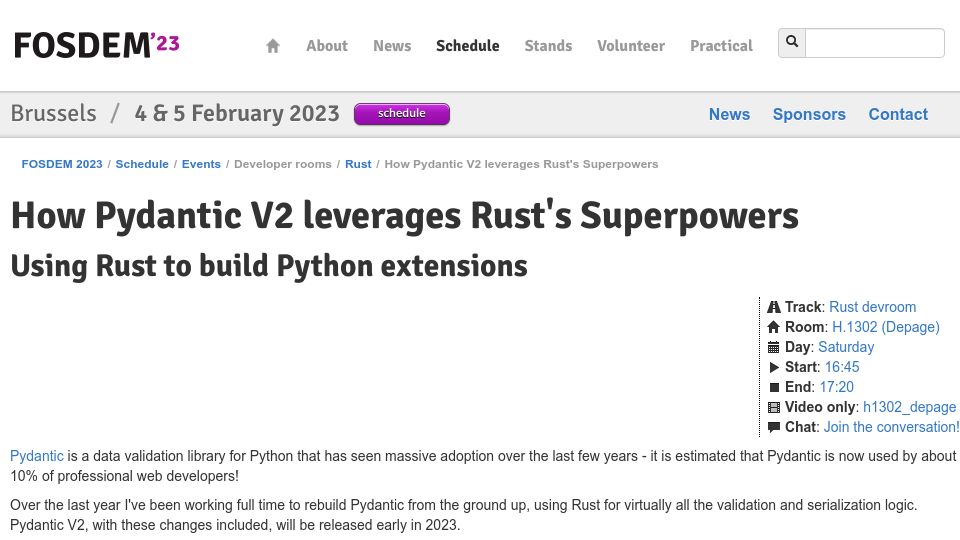
Task: Open the News item in top navigation
Action: [x=392, y=46]
